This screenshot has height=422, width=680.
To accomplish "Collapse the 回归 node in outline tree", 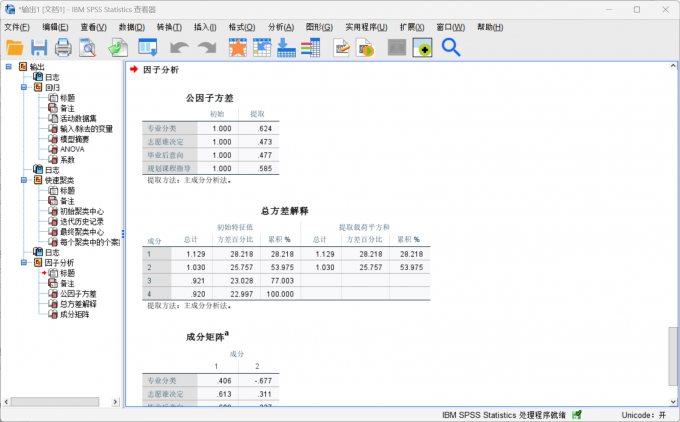I will (24, 87).
